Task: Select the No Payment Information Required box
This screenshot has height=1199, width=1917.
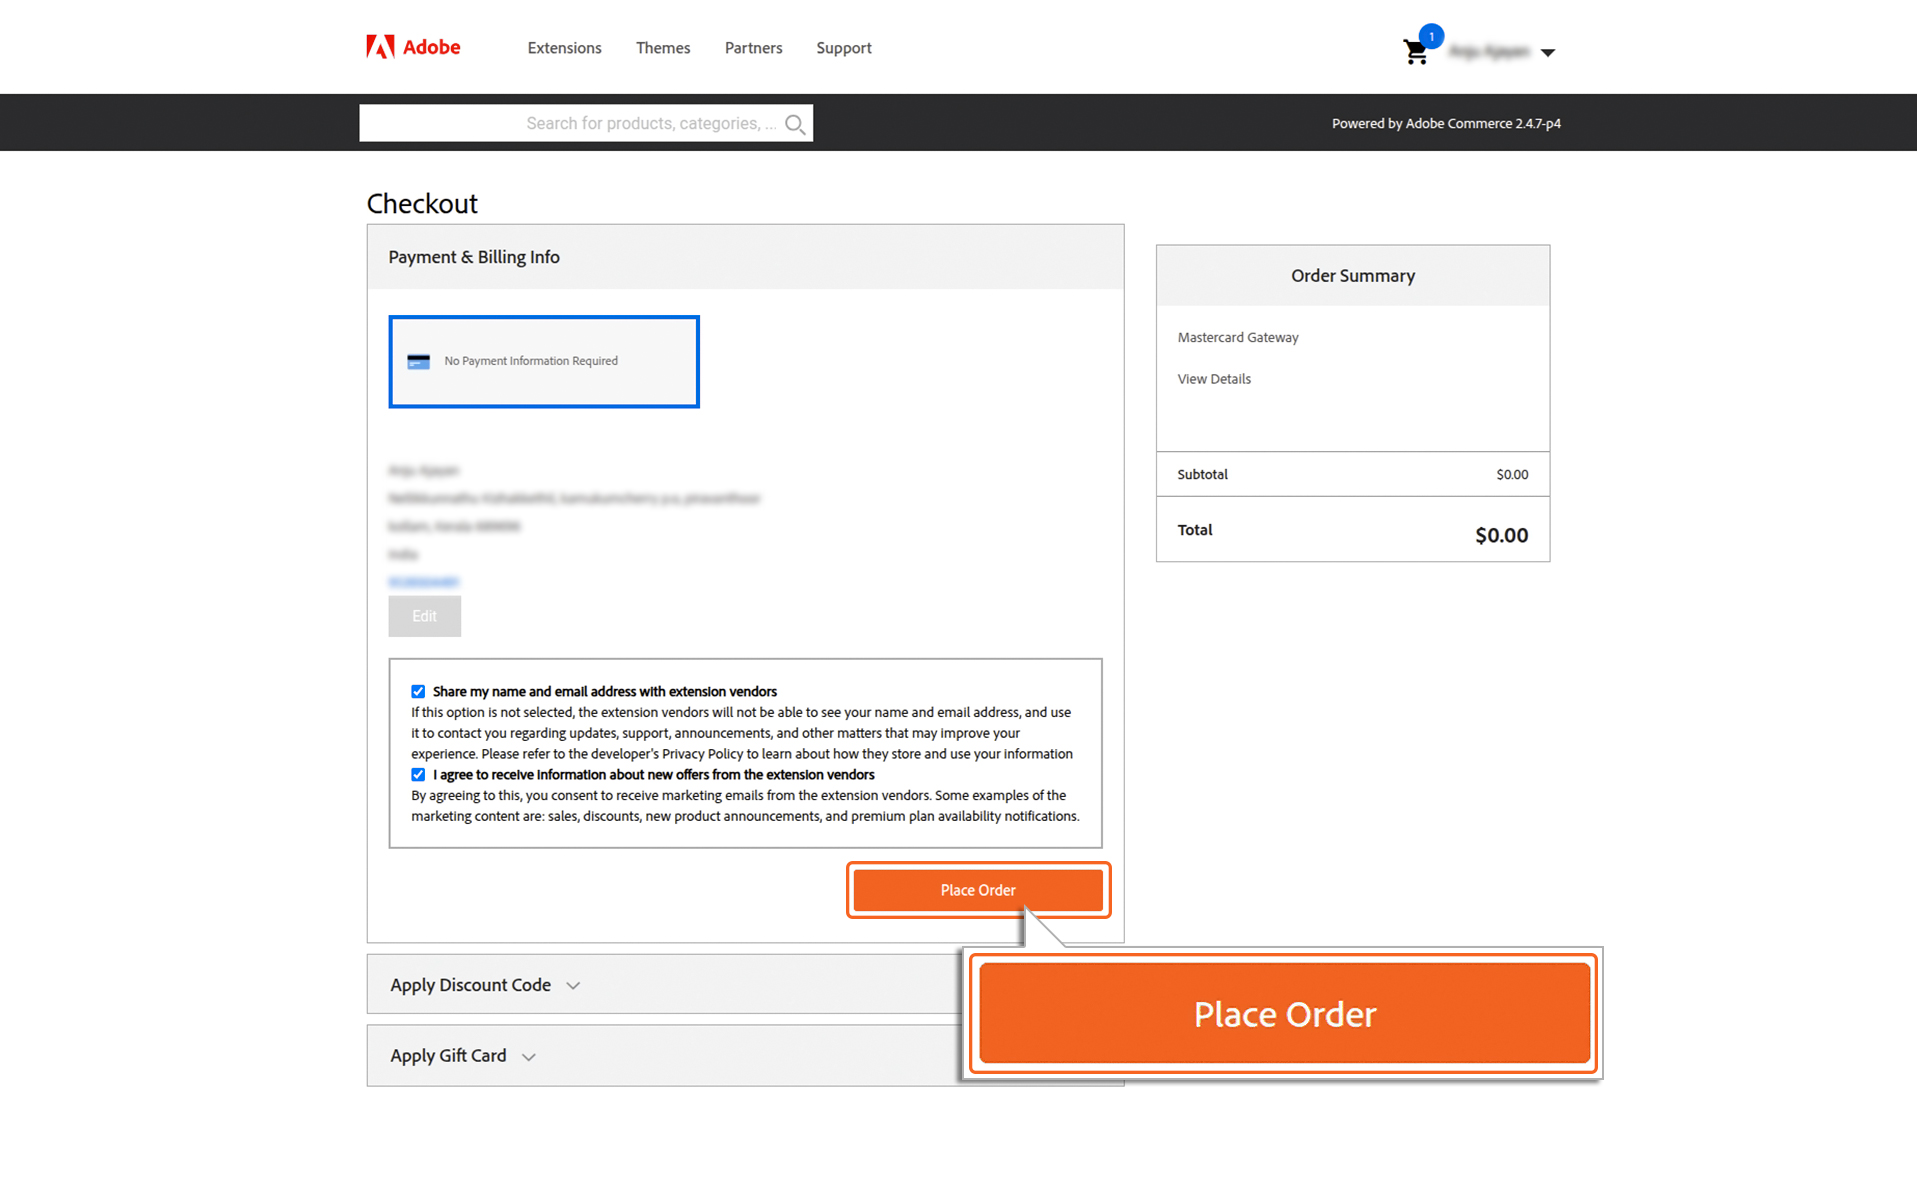Action: click(543, 362)
